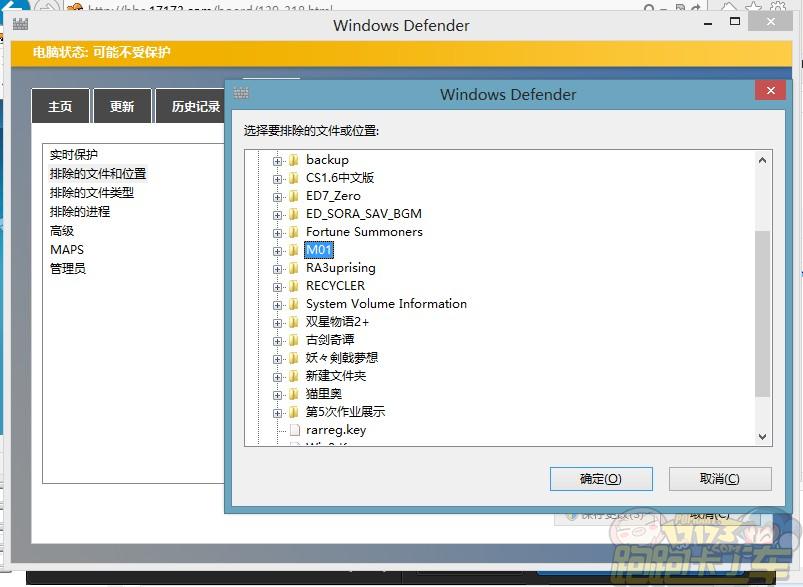
Task: Click the M01 folder icon
Action: click(x=294, y=250)
